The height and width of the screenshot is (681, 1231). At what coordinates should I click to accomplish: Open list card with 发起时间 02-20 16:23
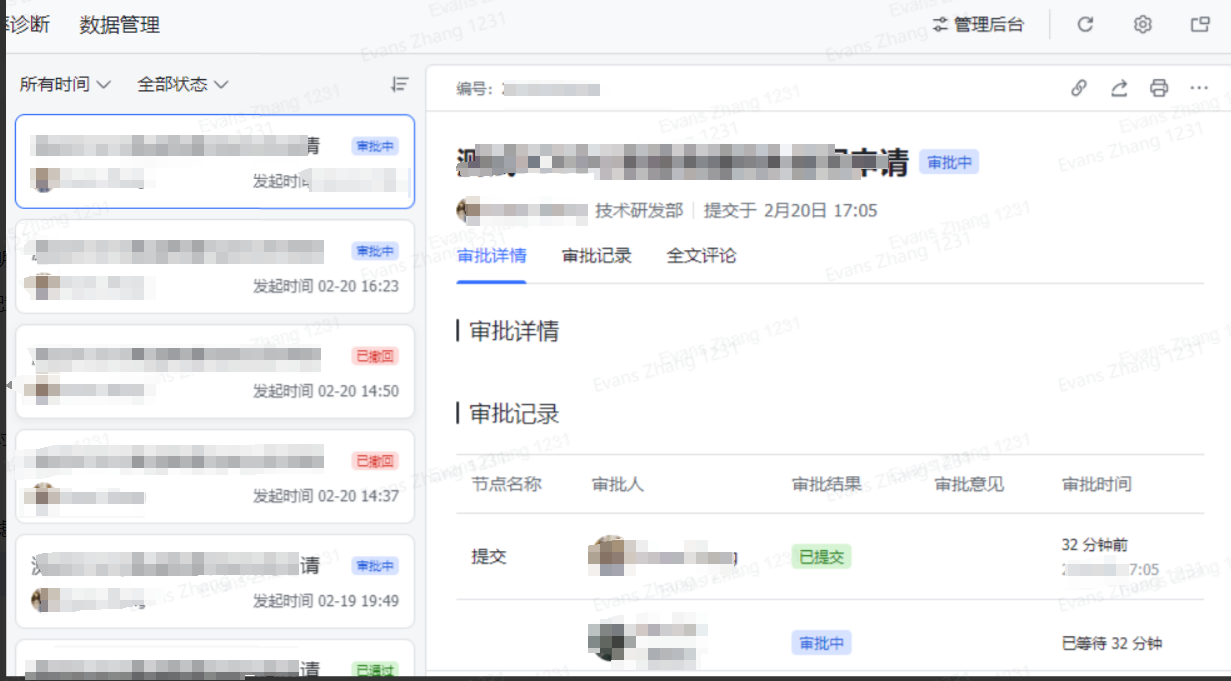(215, 267)
